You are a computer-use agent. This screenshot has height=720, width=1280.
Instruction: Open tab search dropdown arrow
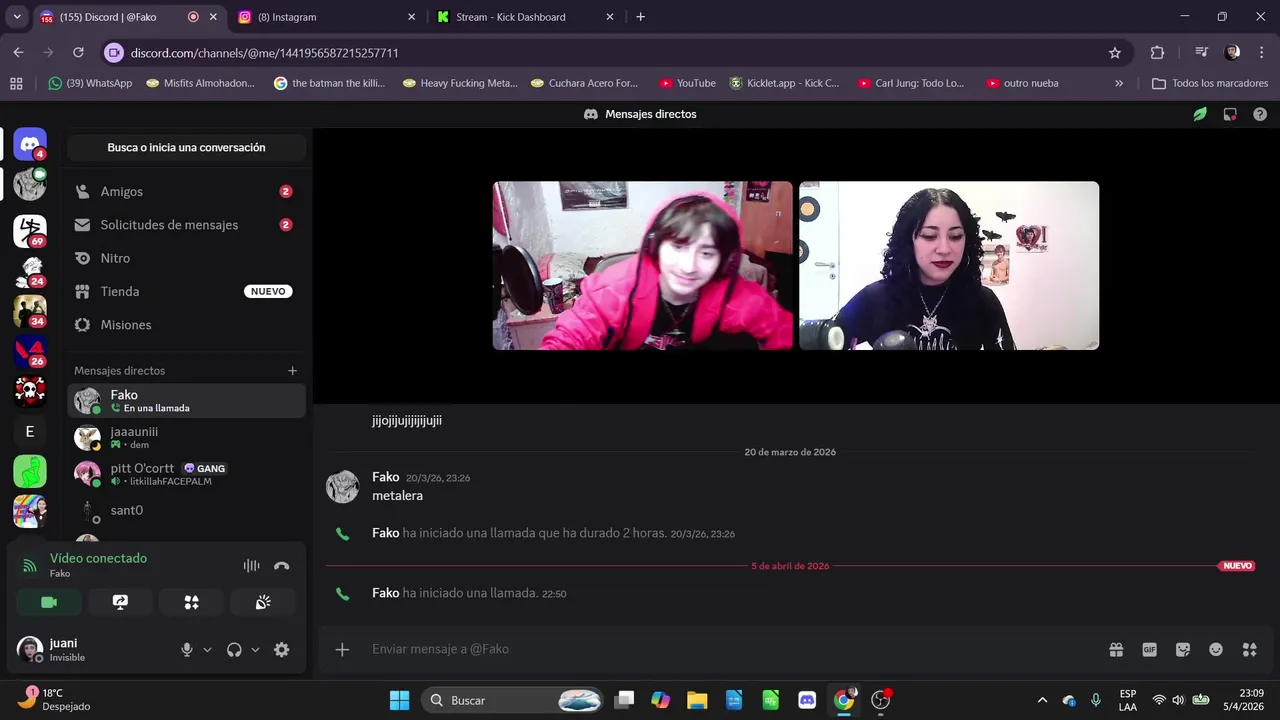coord(17,17)
